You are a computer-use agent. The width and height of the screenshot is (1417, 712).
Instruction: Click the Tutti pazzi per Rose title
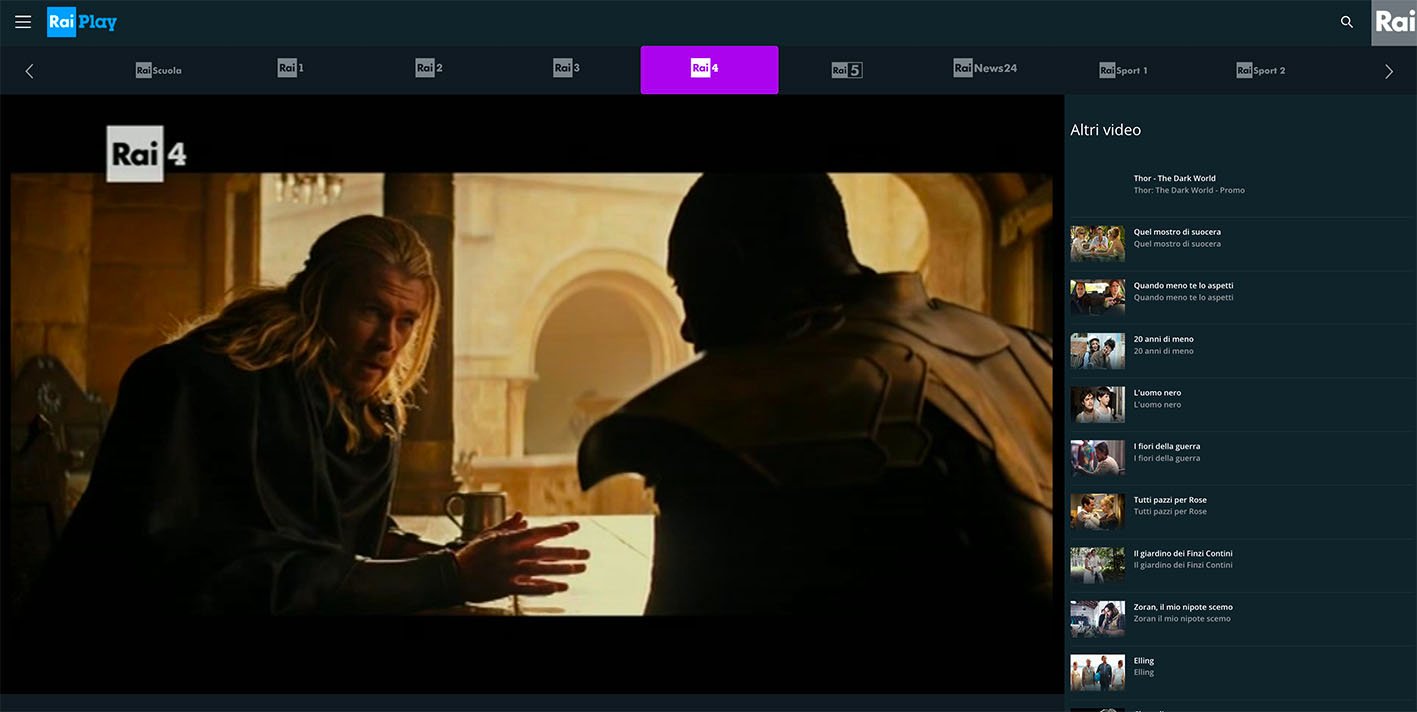[x=1170, y=500]
